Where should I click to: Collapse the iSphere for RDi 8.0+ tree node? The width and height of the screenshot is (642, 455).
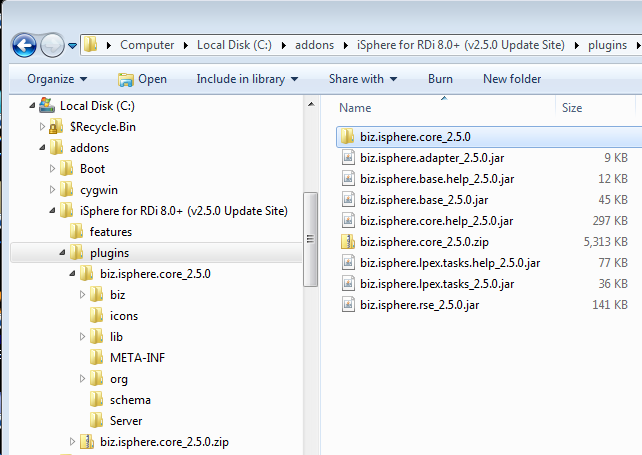click(52, 211)
